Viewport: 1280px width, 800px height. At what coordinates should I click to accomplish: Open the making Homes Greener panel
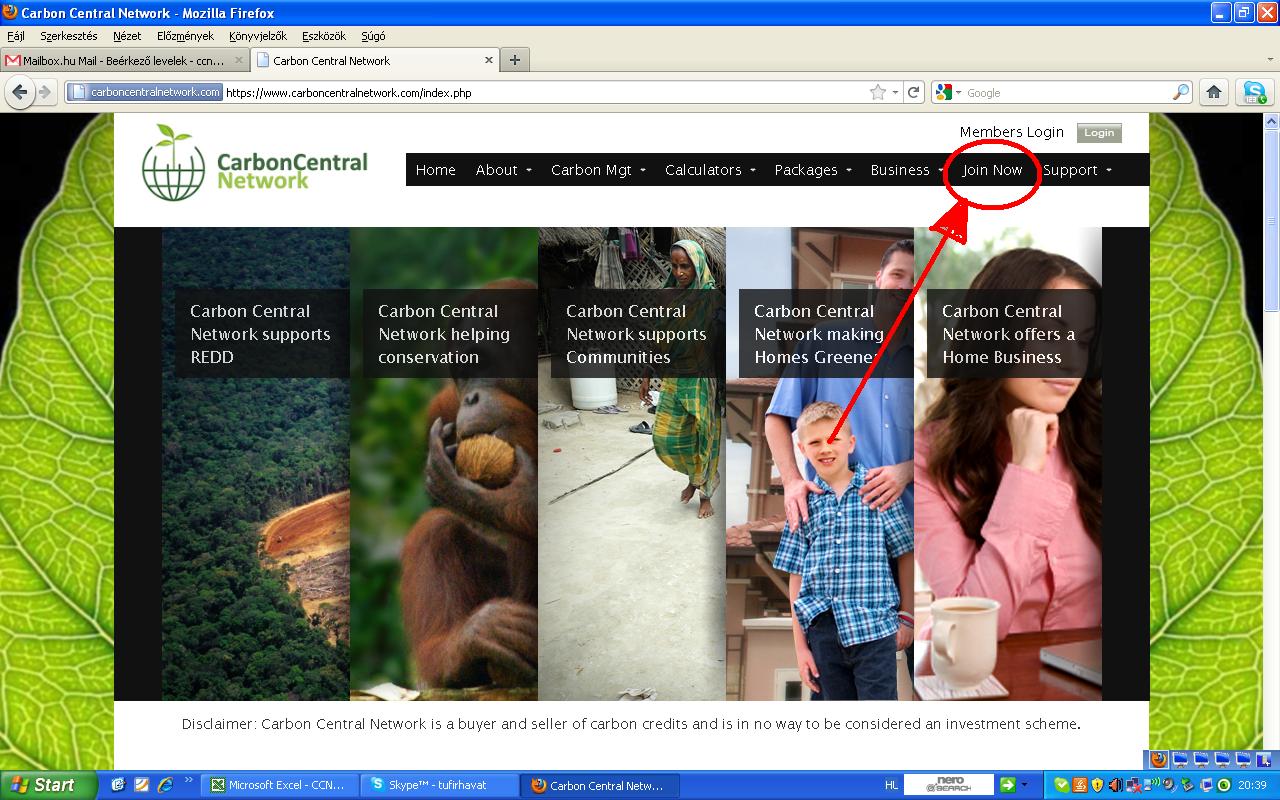[x=820, y=464]
